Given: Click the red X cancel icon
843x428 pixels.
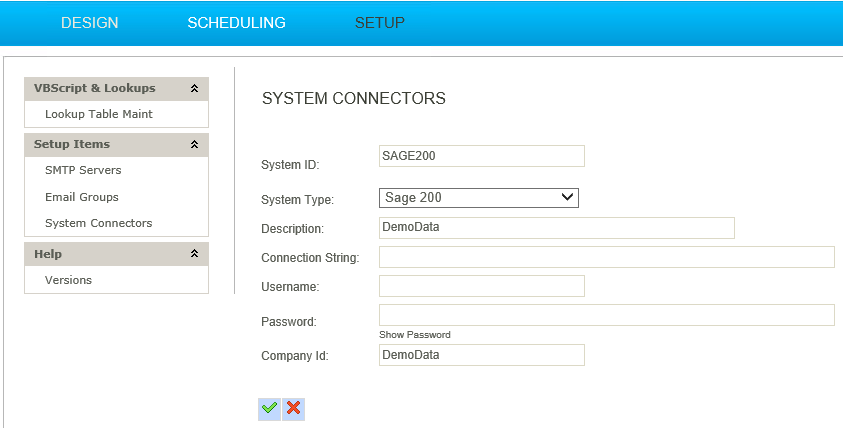Looking at the screenshot, I should click(x=294, y=409).
